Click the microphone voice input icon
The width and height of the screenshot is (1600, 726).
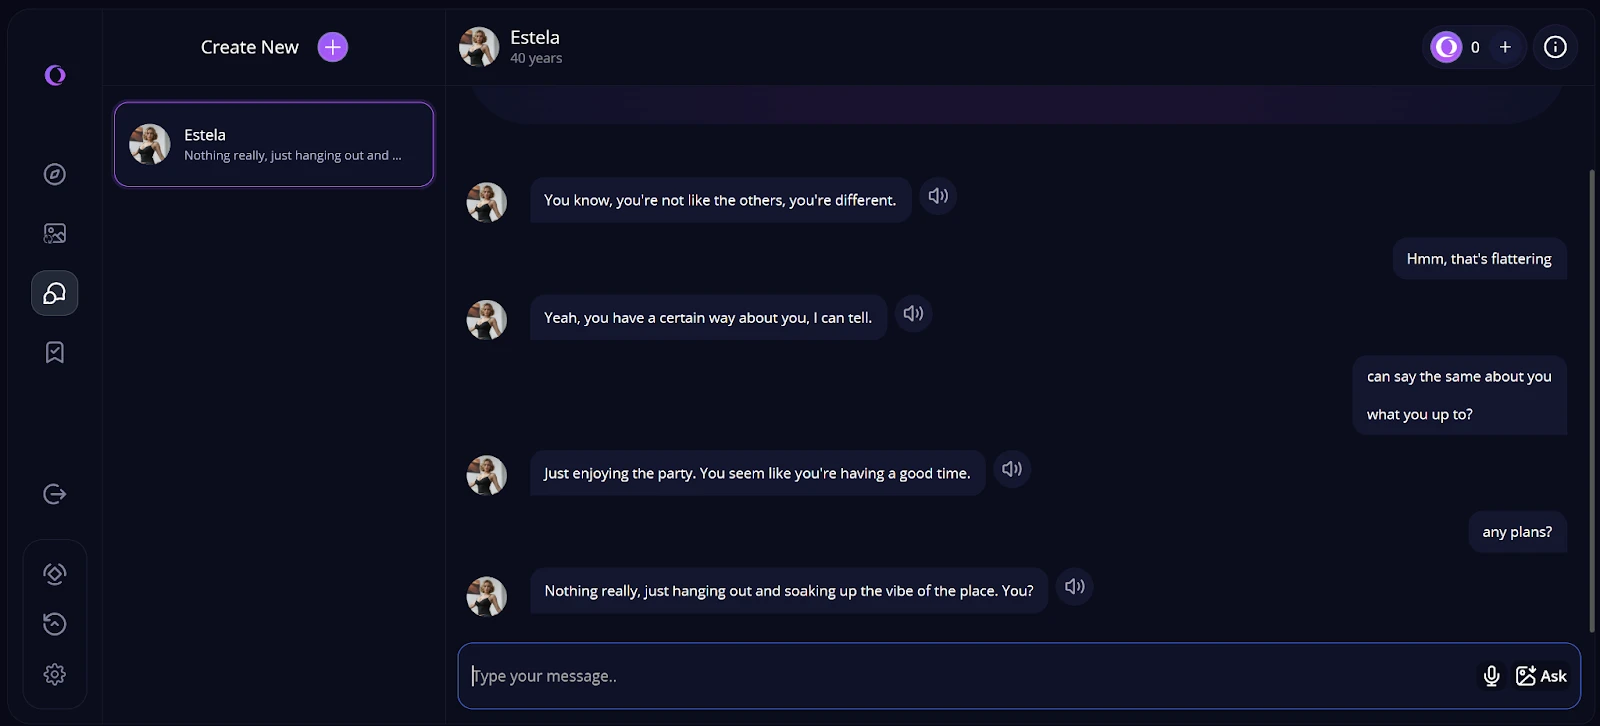pyautogui.click(x=1491, y=676)
